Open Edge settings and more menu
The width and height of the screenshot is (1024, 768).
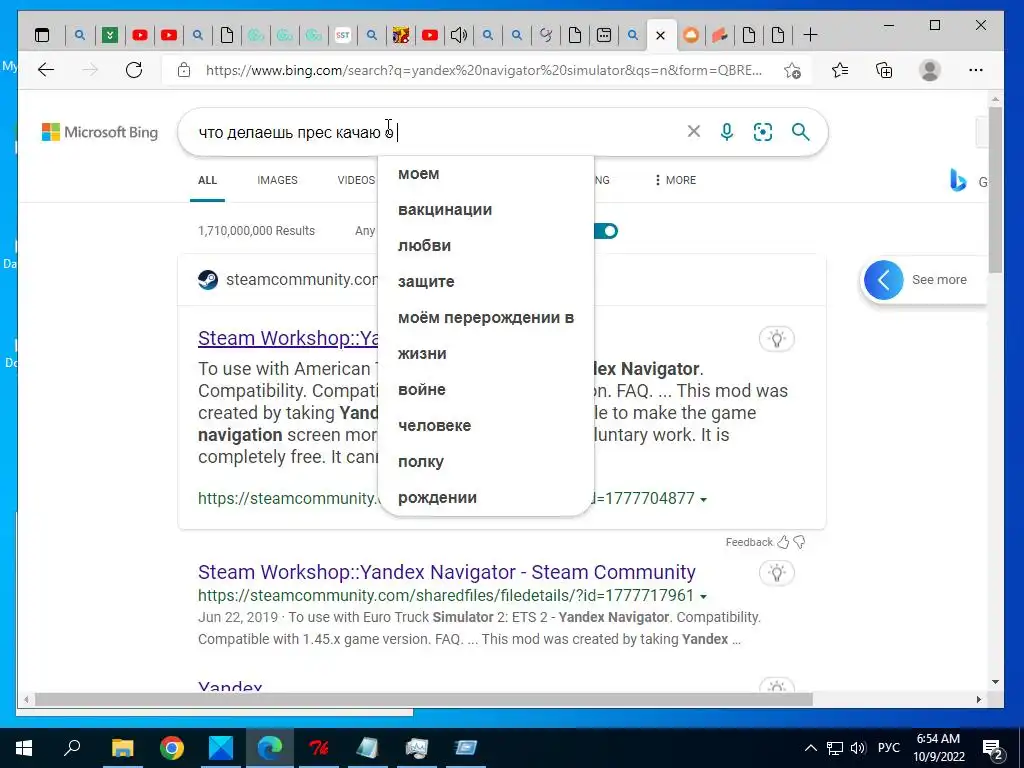click(x=976, y=70)
